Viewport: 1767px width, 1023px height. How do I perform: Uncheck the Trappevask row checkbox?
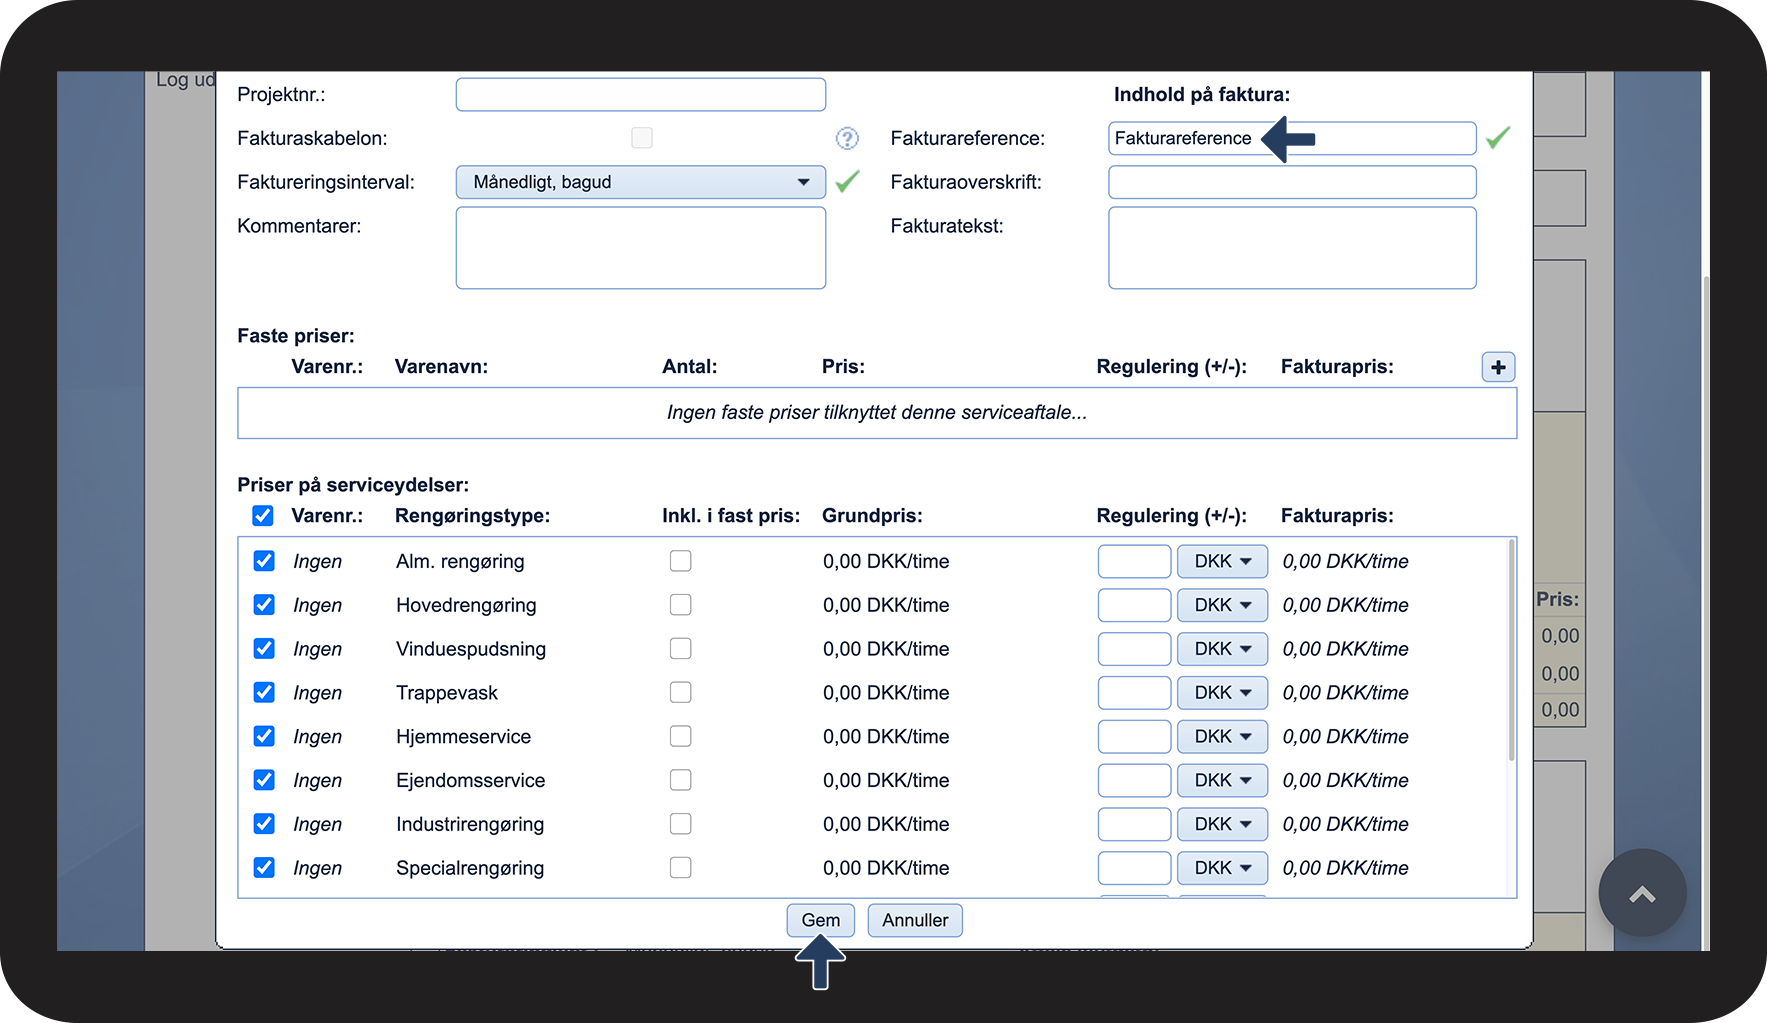click(263, 692)
